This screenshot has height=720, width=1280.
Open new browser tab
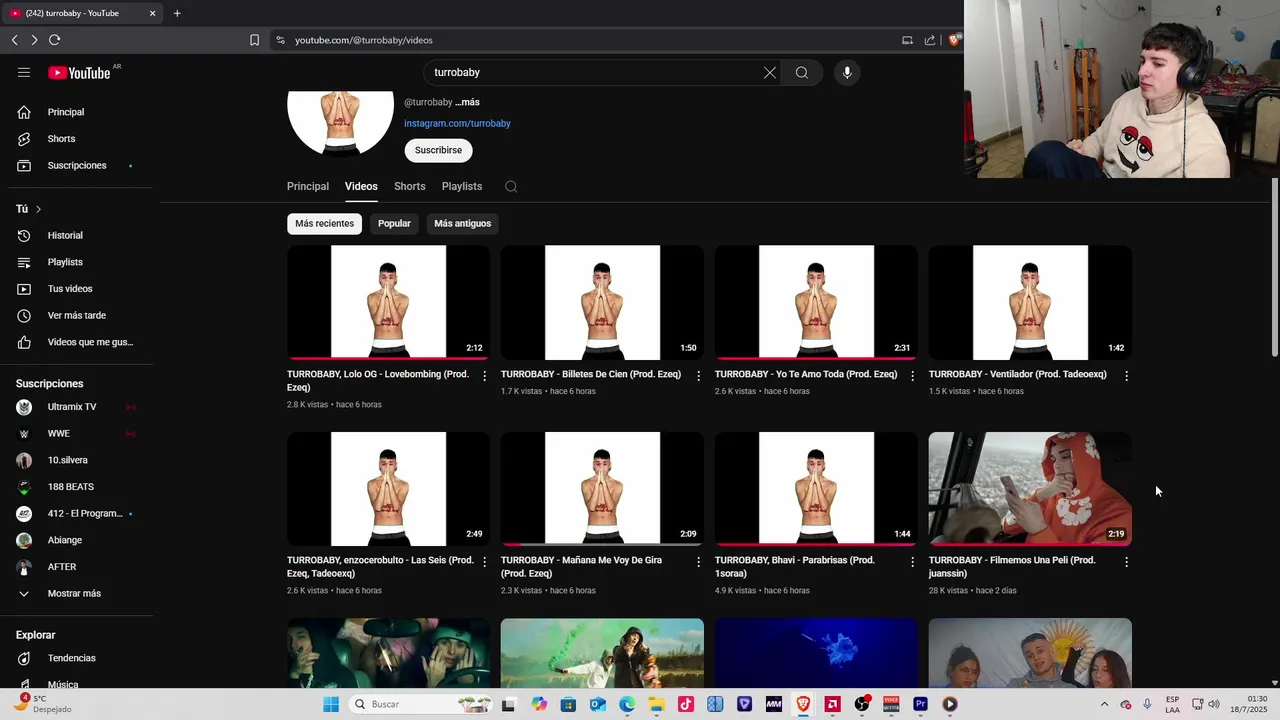point(177,13)
